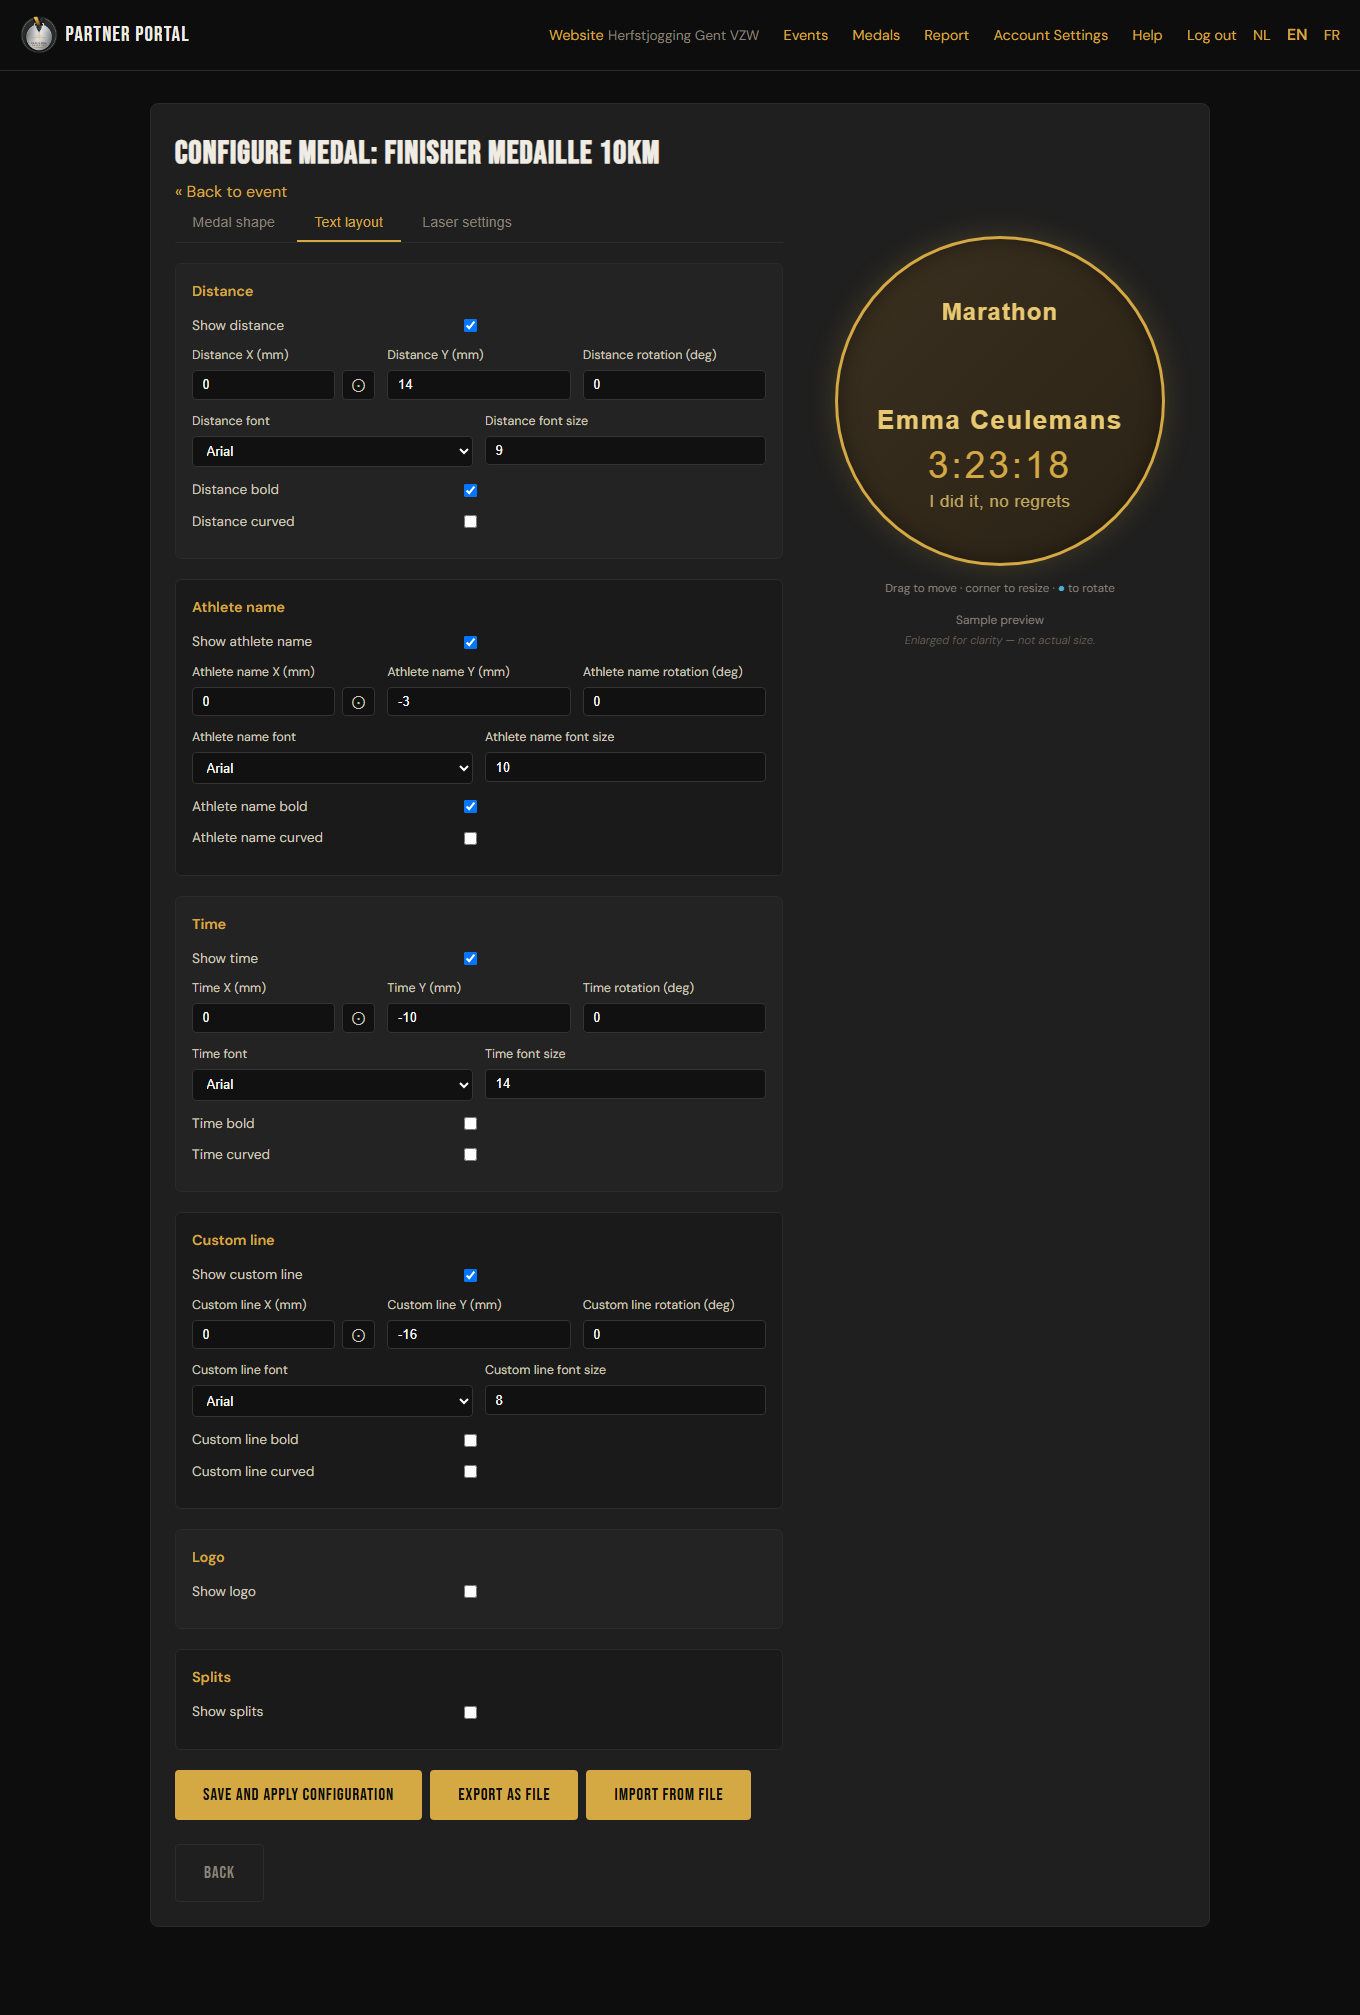Image resolution: width=1360 pixels, height=2015 pixels.
Task: Click Import from File button
Action: click(x=668, y=1795)
